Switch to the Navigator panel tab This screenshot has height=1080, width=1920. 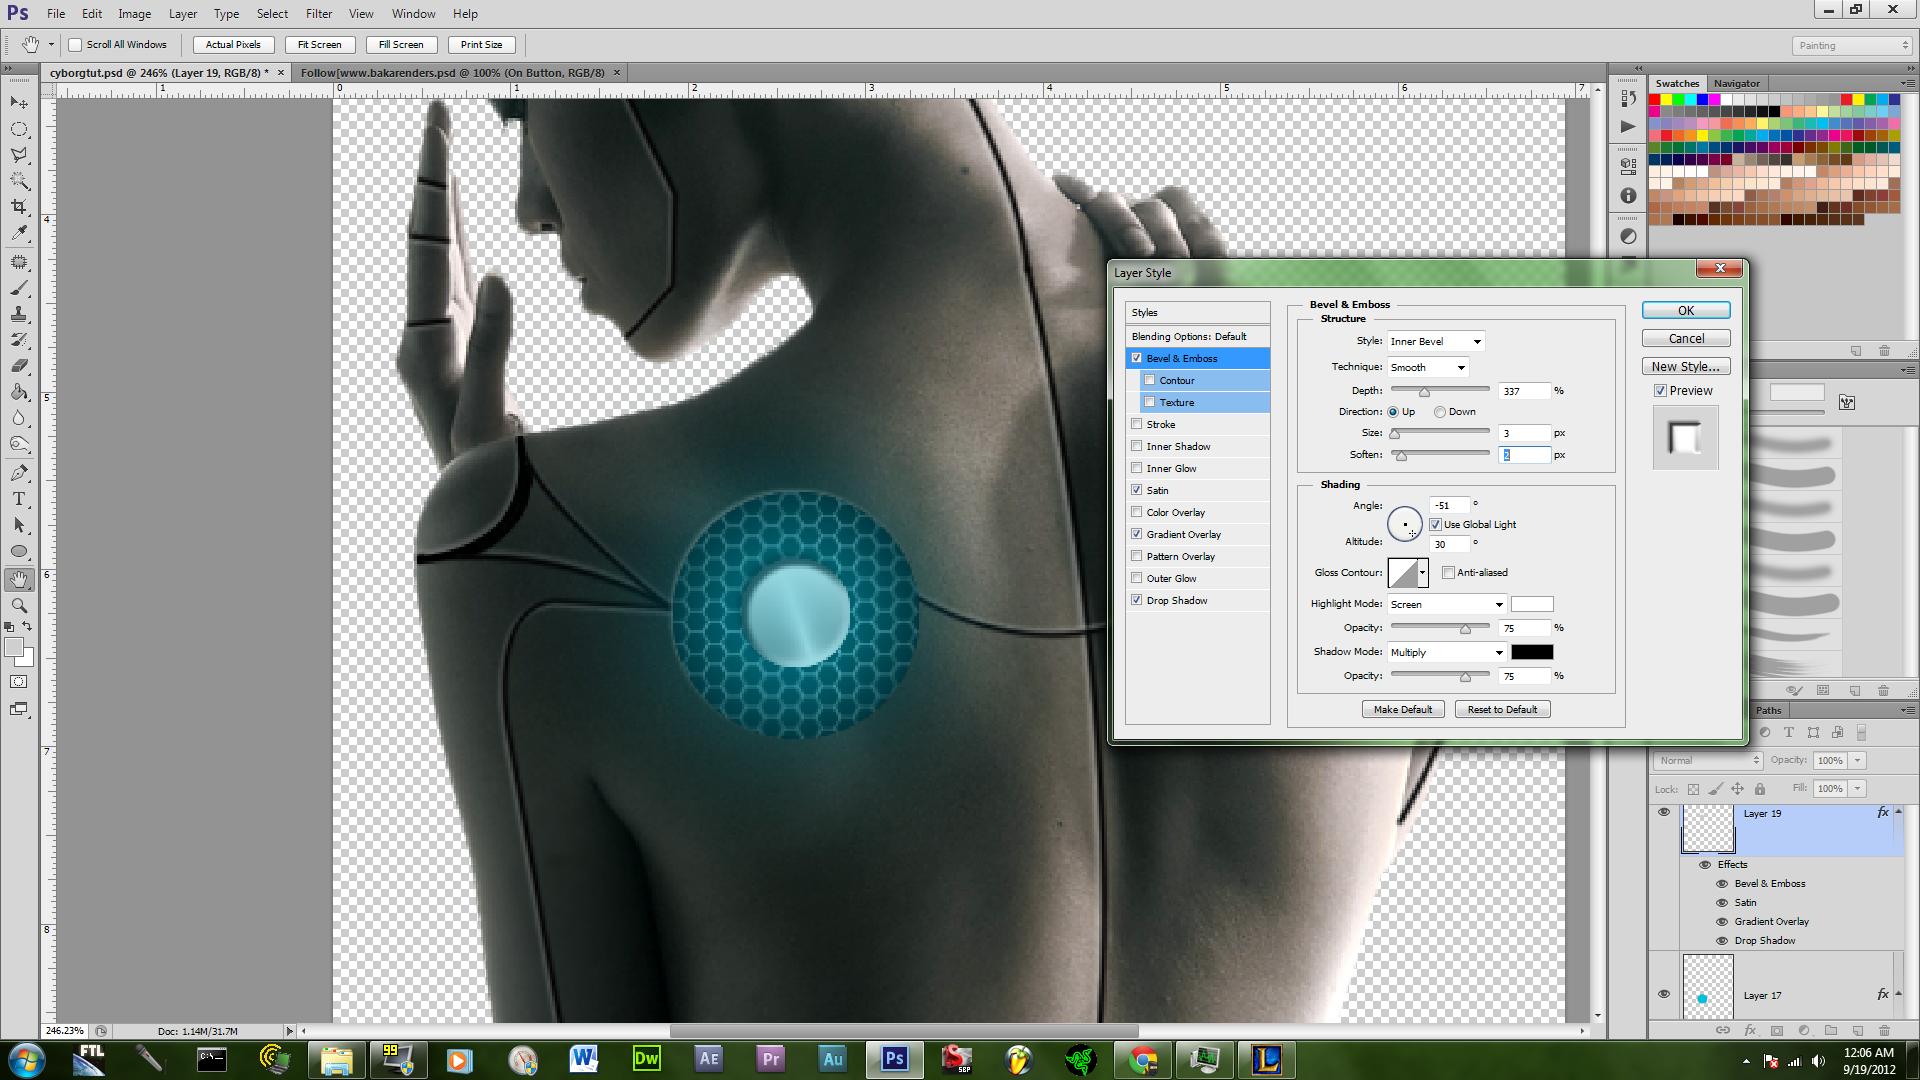(1736, 83)
